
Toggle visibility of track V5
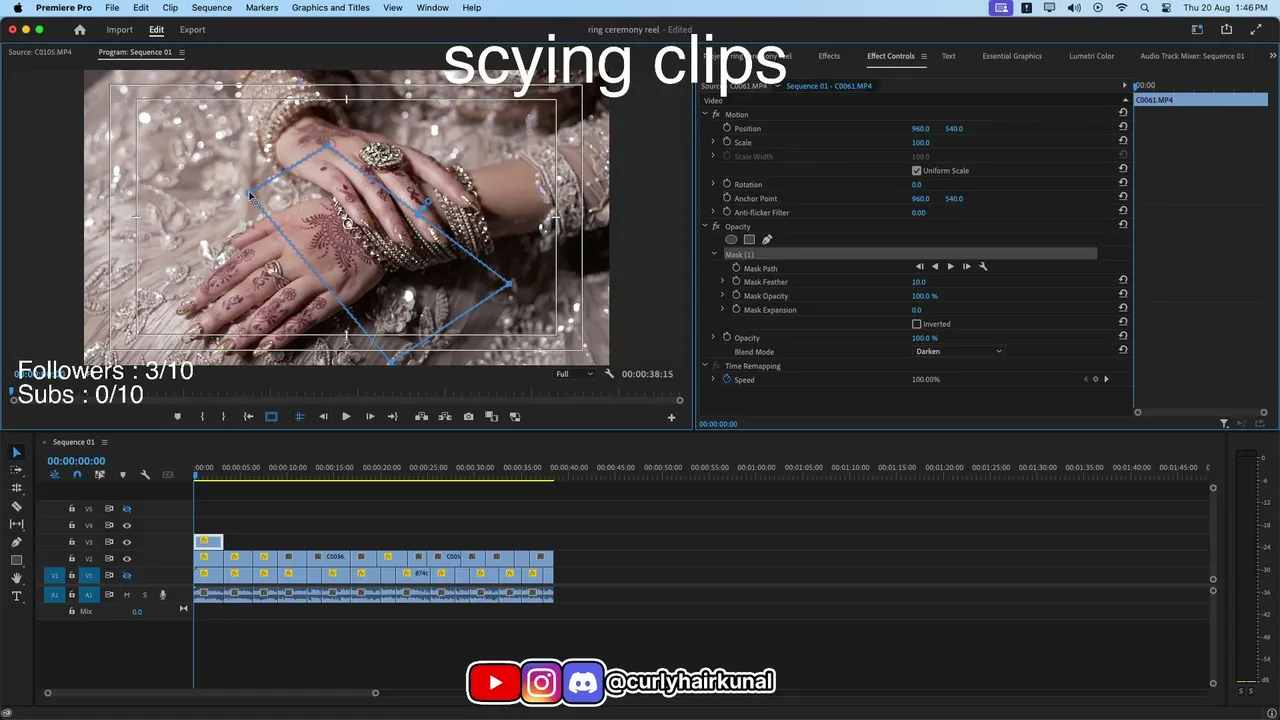click(127, 509)
